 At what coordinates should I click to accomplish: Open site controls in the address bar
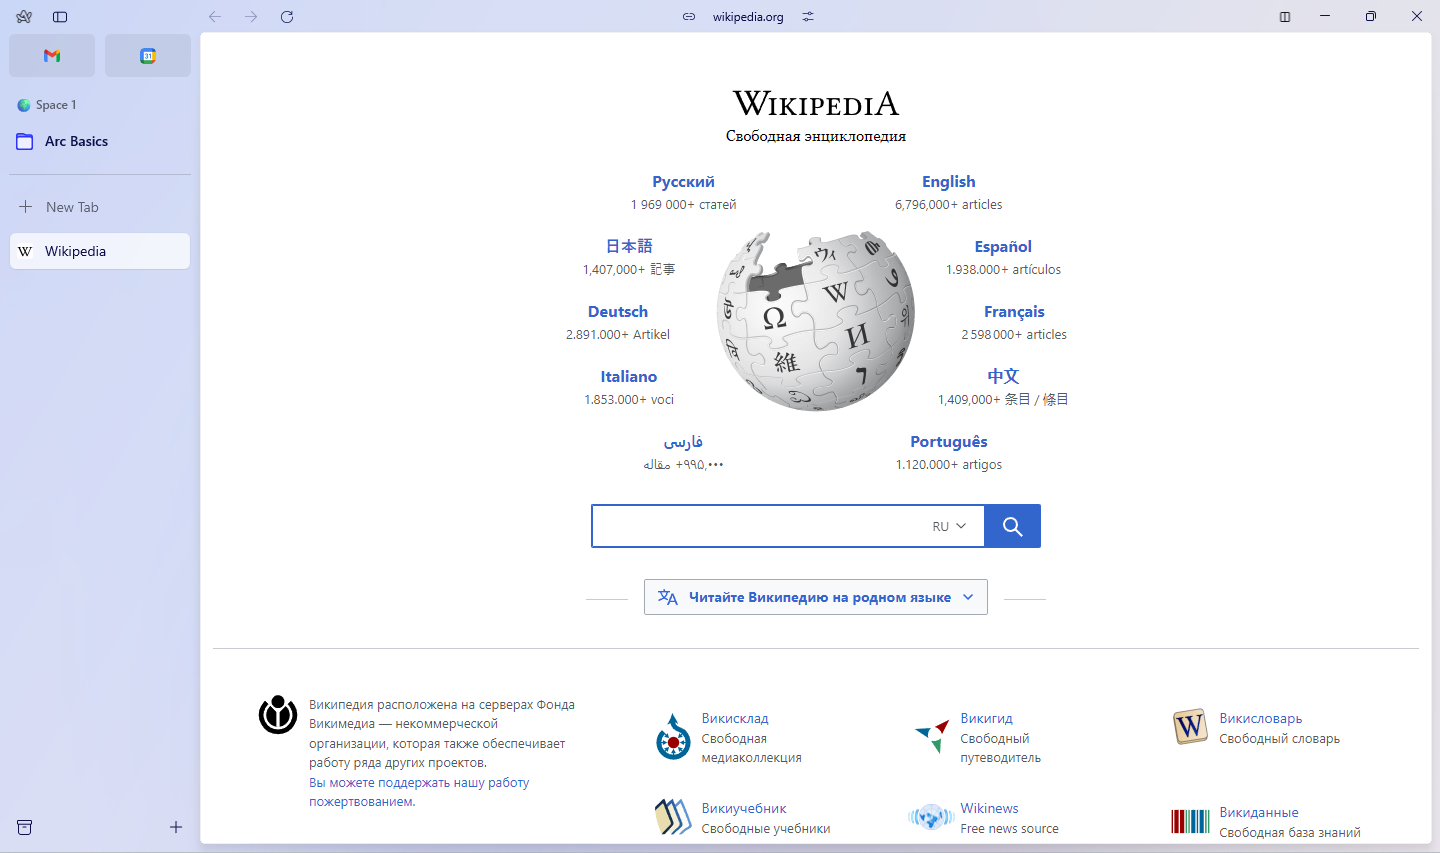[x=807, y=16]
